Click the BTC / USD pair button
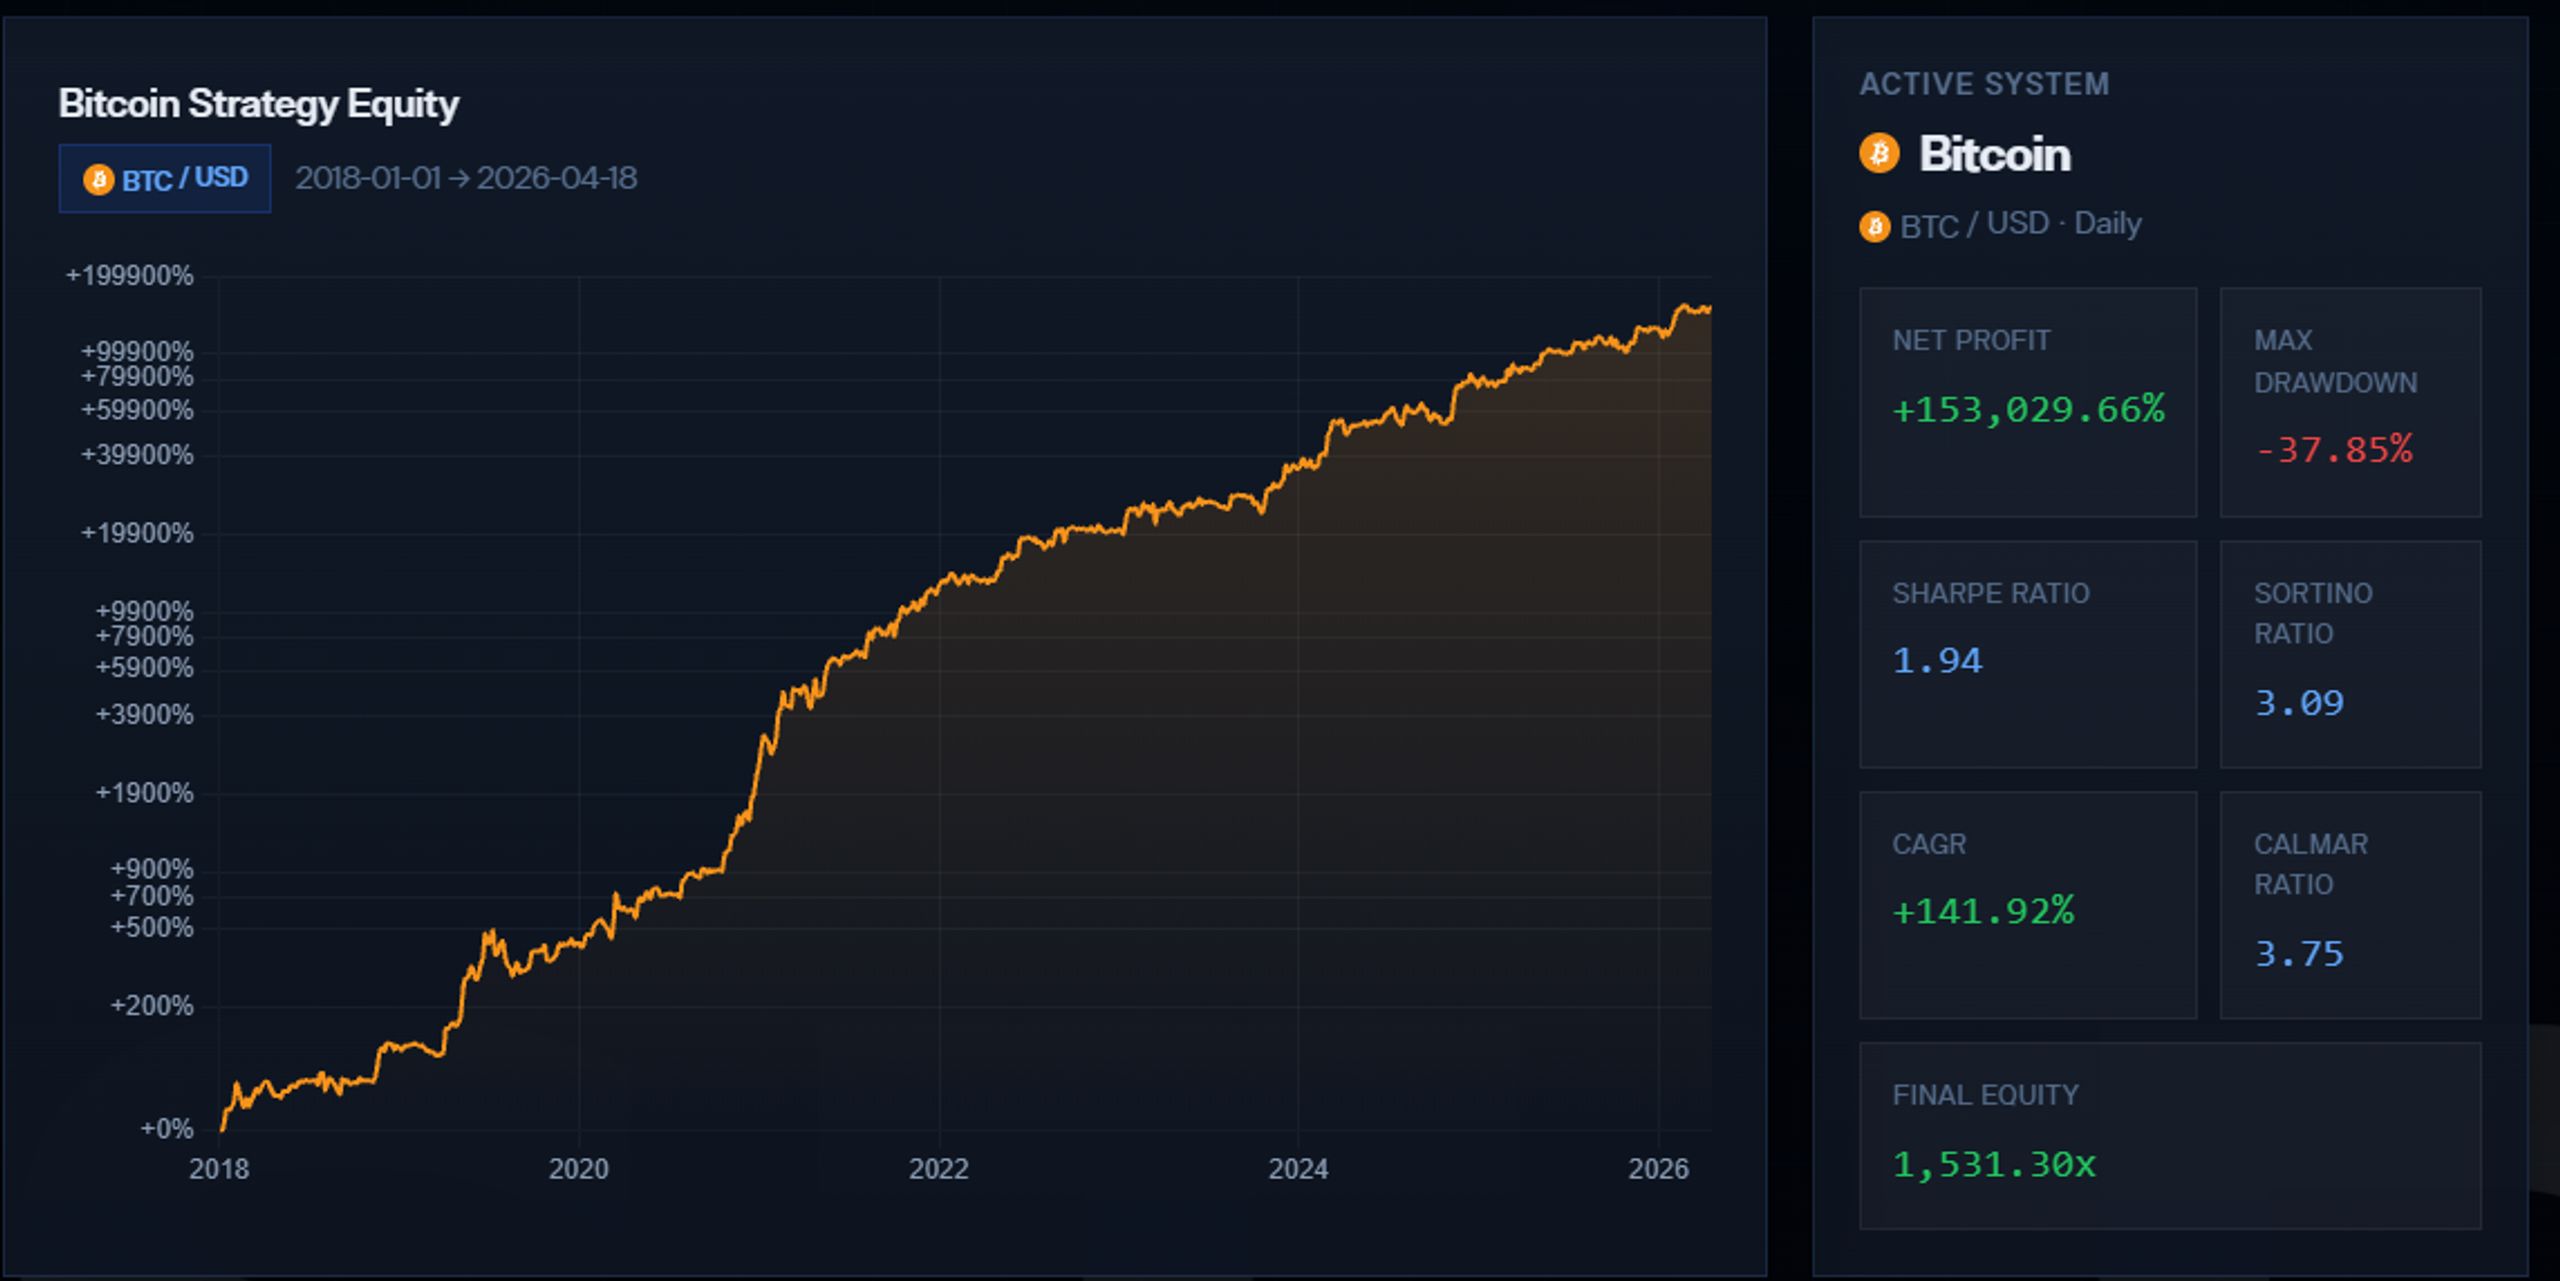The image size is (2560, 1281). click(x=165, y=178)
